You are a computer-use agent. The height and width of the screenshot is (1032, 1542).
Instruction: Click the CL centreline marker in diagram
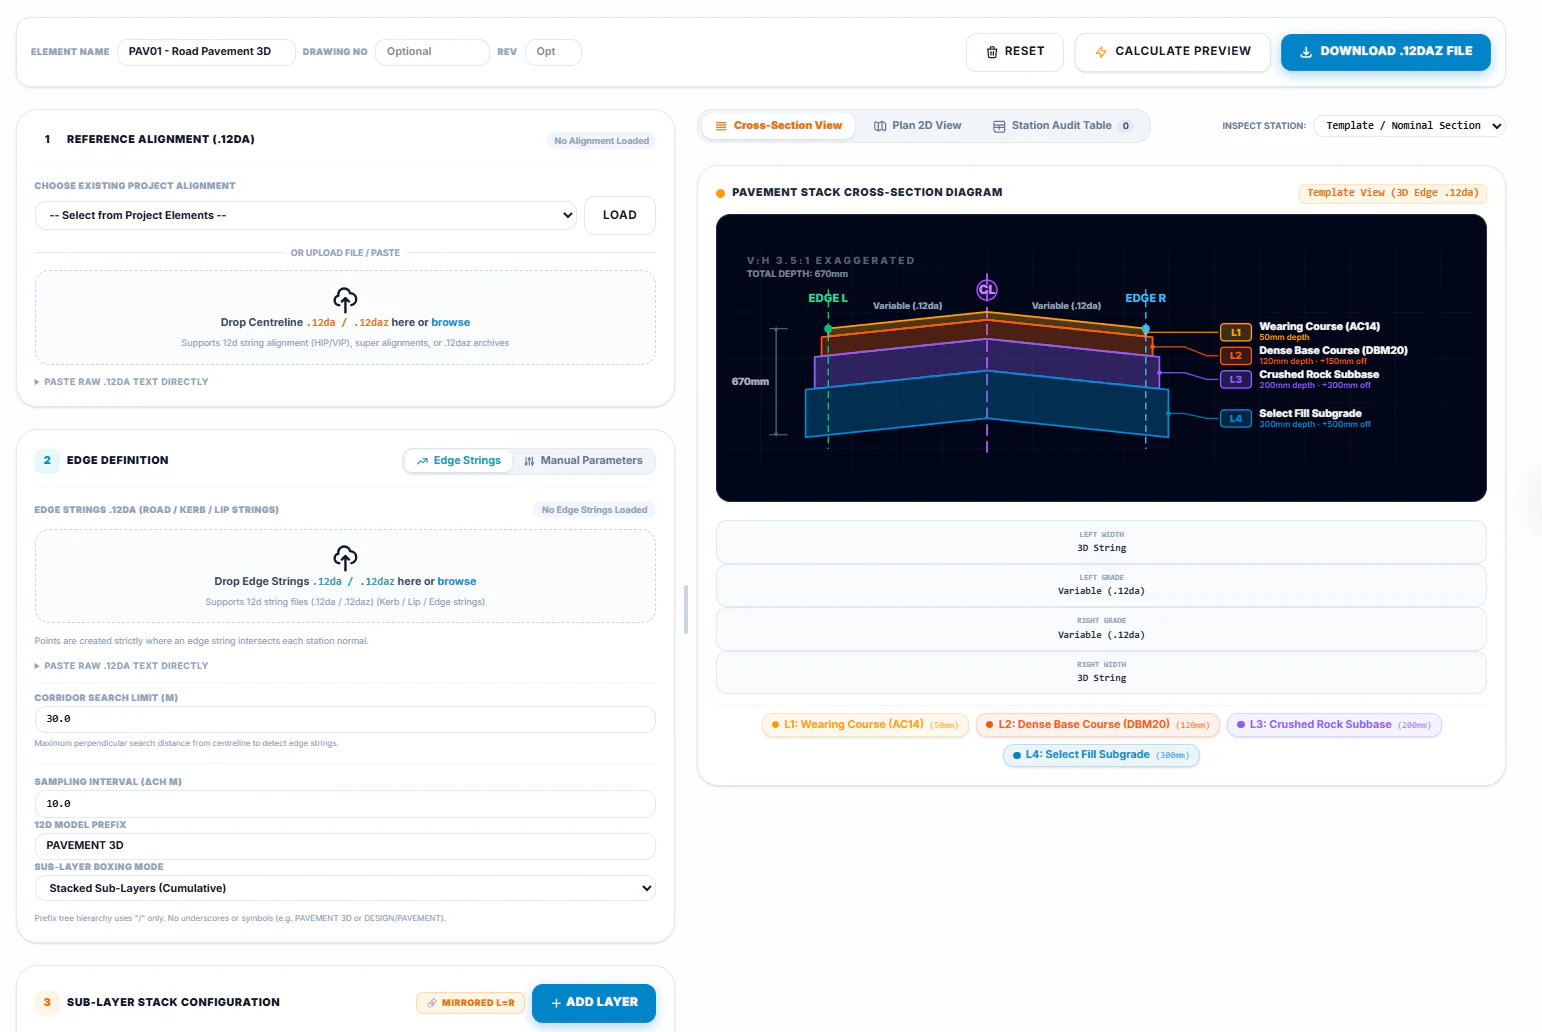point(987,290)
